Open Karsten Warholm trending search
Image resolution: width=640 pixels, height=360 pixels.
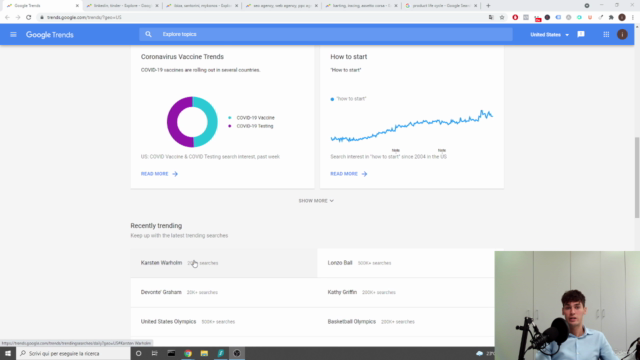[x=224, y=263]
